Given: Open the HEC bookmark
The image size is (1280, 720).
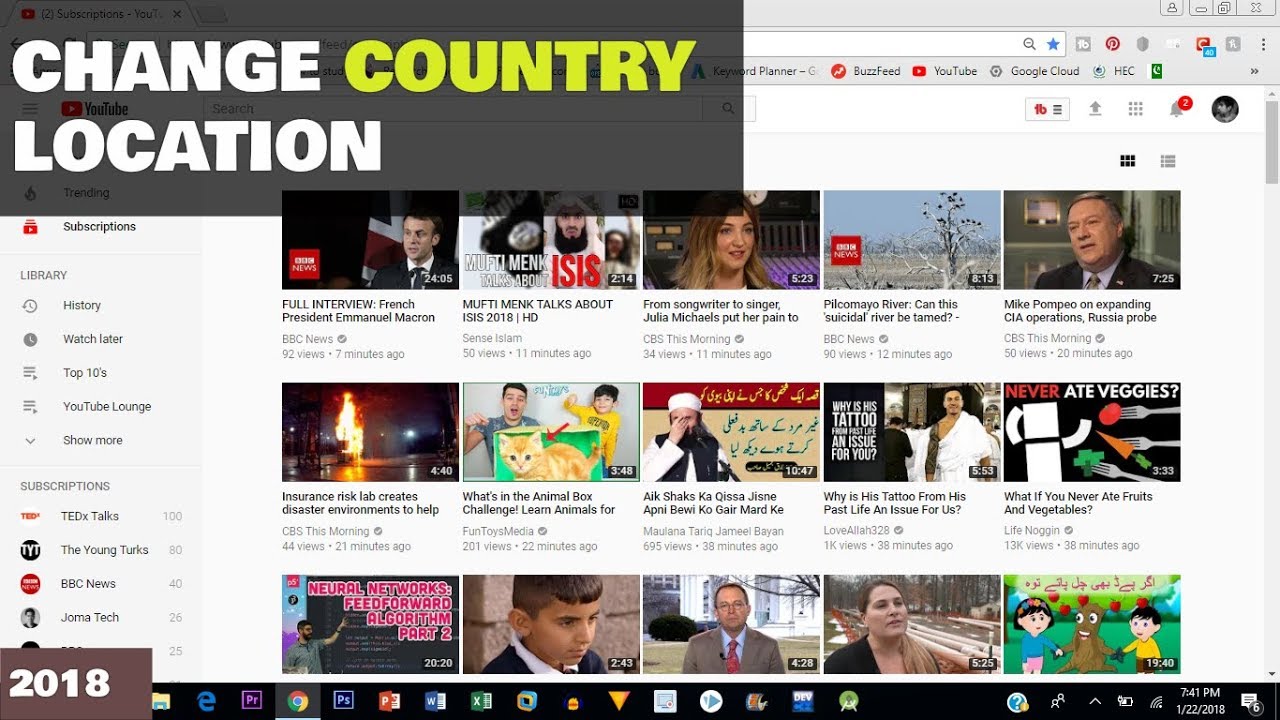Looking at the screenshot, I should tap(1114, 71).
